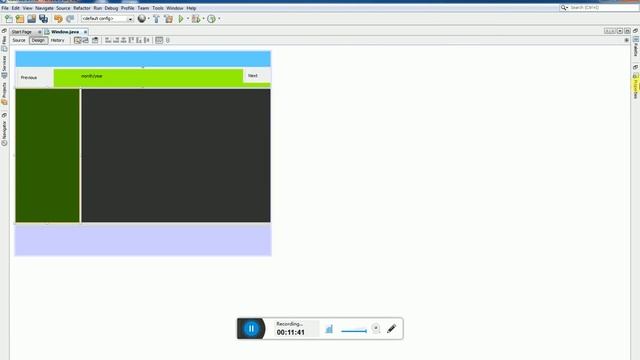Open the default config combo box
The height and width of the screenshot is (360, 640).
pyautogui.click(x=107, y=19)
